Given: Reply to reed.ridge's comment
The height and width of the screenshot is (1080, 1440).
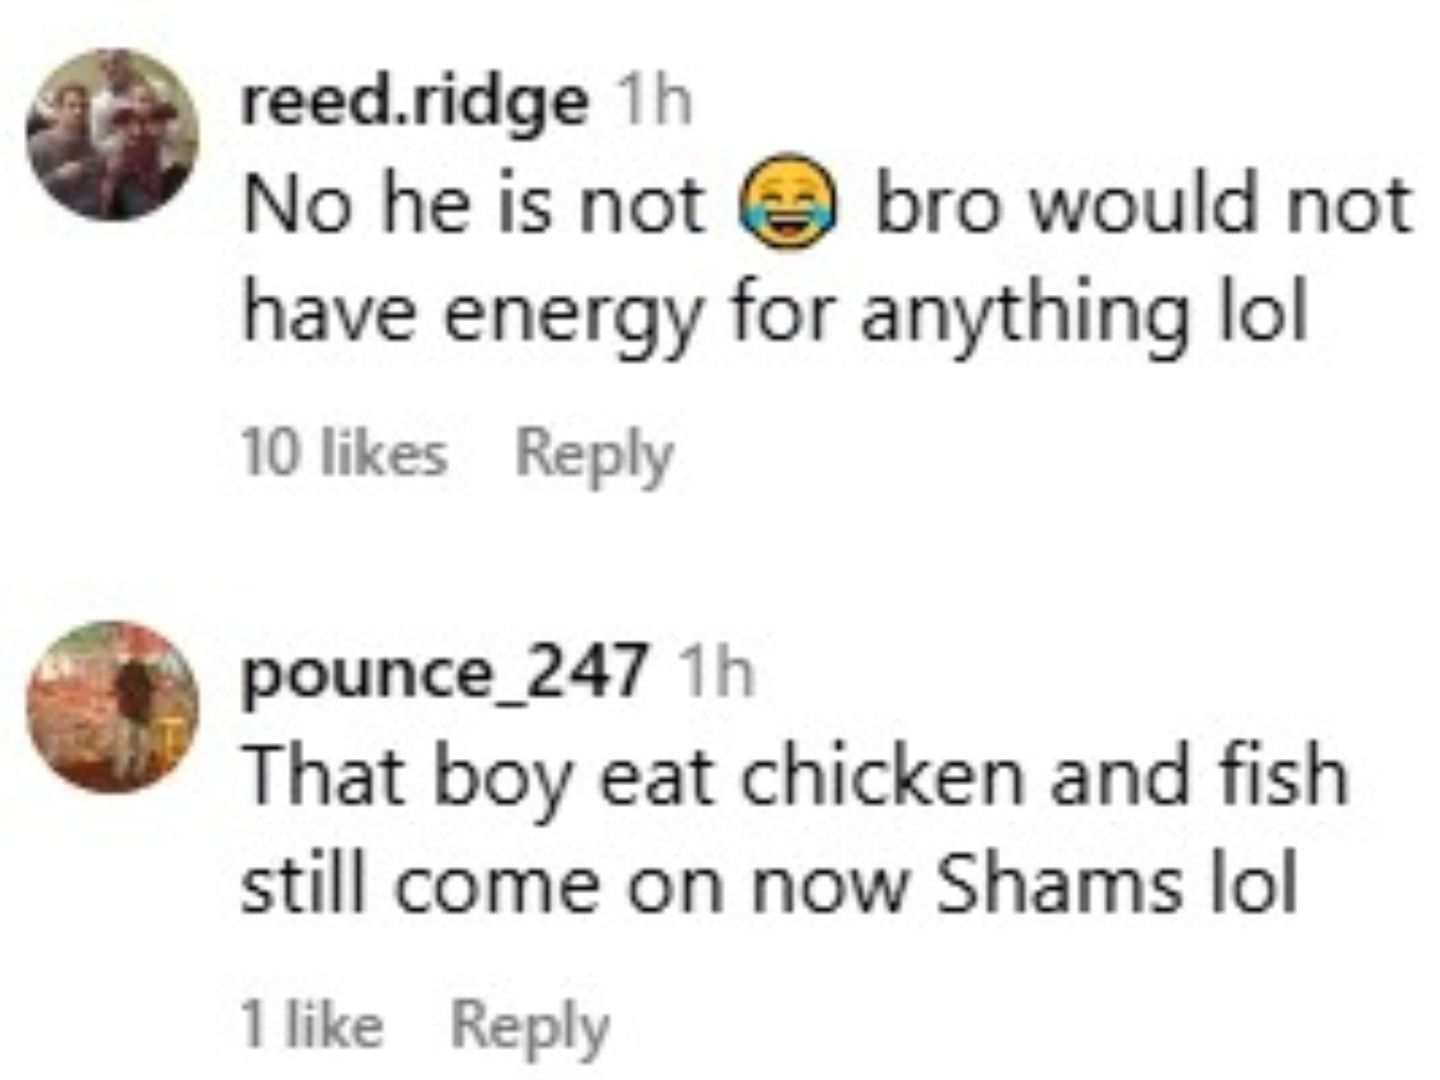Looking at the screenshot, I should 594,455.
